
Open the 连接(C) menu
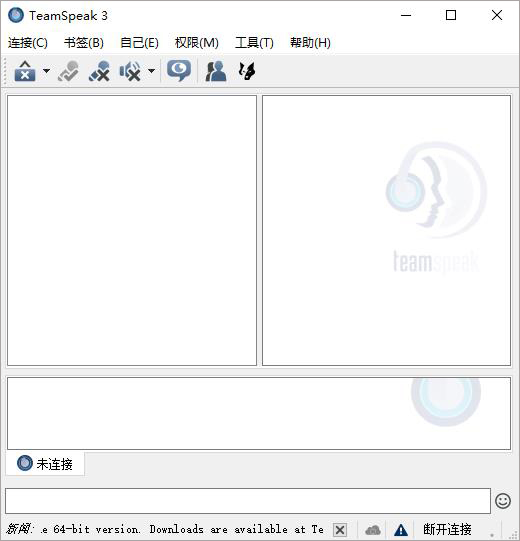[28, 43]
